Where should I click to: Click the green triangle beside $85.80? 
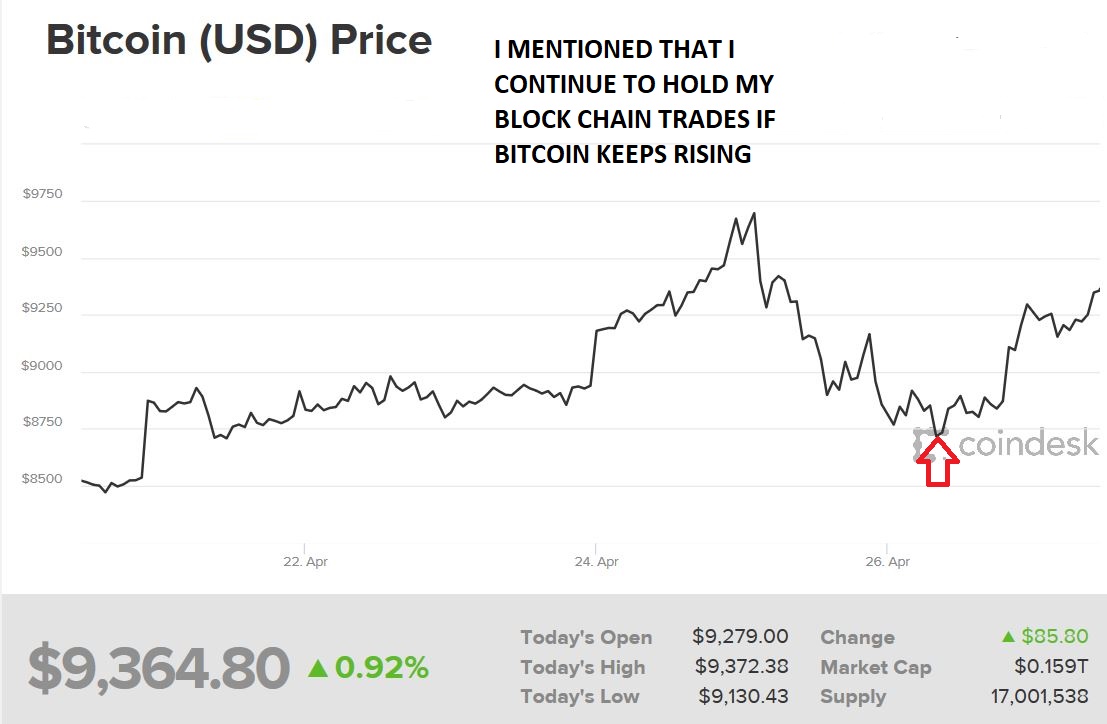1009,637
